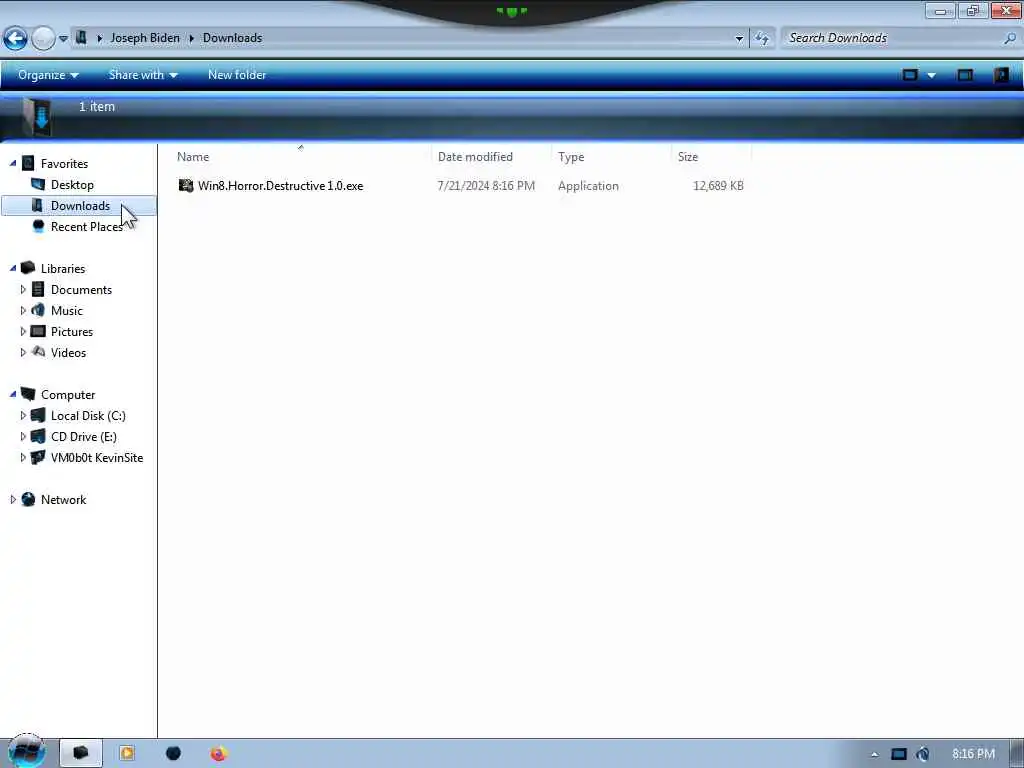1024x768 pixels.
Task: Collapse the Libraries group
Action: point(12,268)
